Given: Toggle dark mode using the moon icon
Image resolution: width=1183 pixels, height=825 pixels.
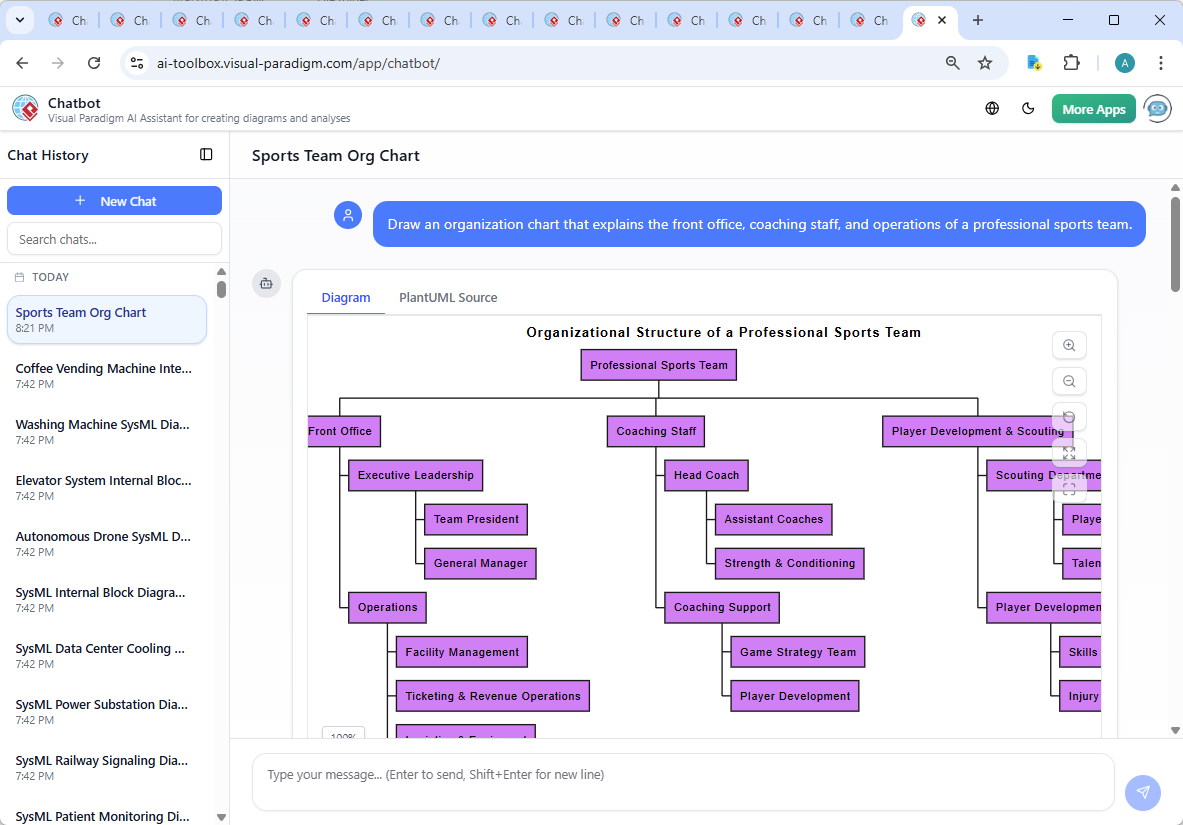Looking at the screenshot, I should [x=1028, y=108].
